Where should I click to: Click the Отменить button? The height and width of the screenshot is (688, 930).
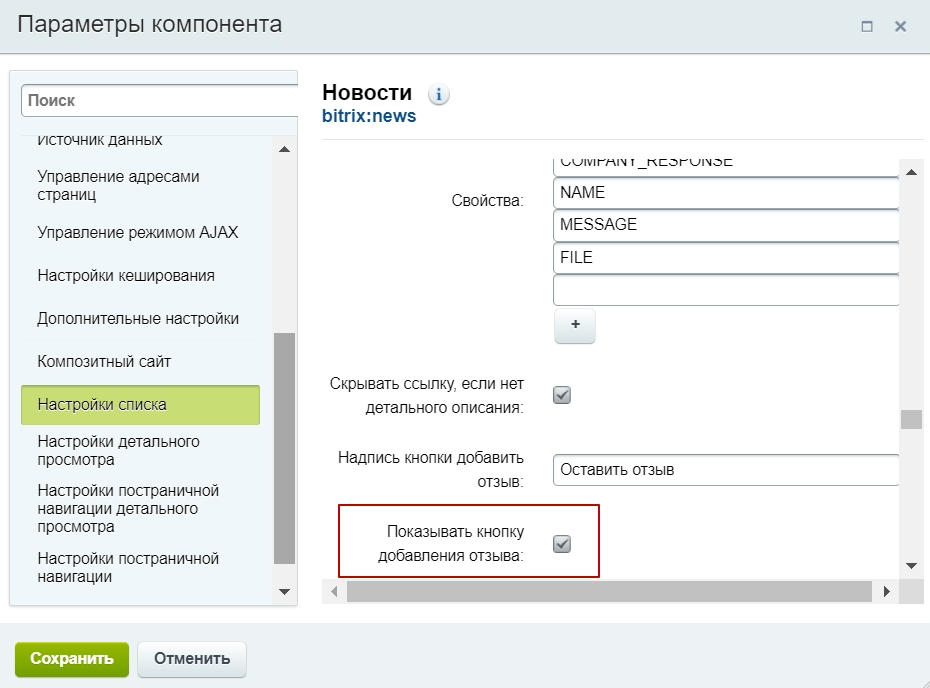point(191,658)
